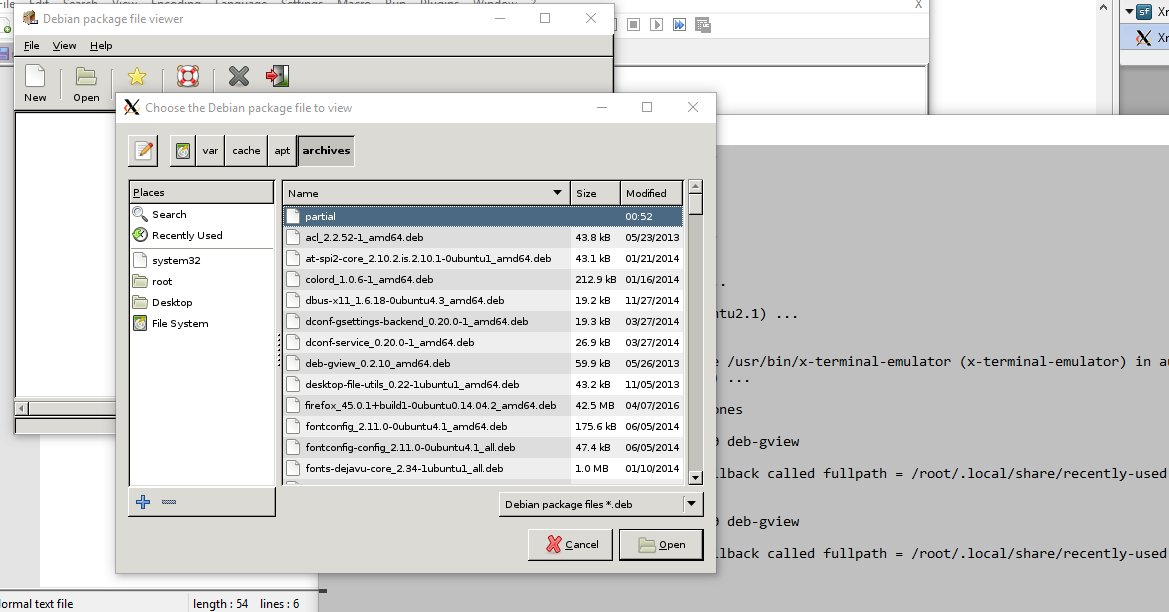Click the 42.5 MB size cell

coord(594,406)
